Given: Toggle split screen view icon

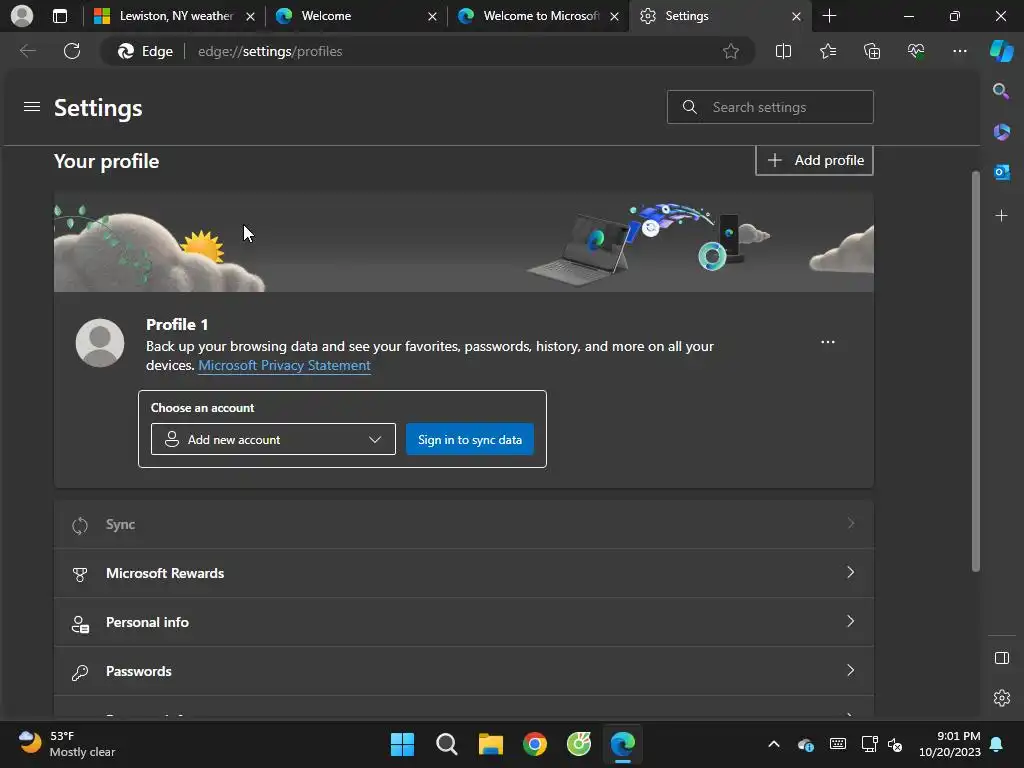Looking at the screenshot, I should (783, 51).
